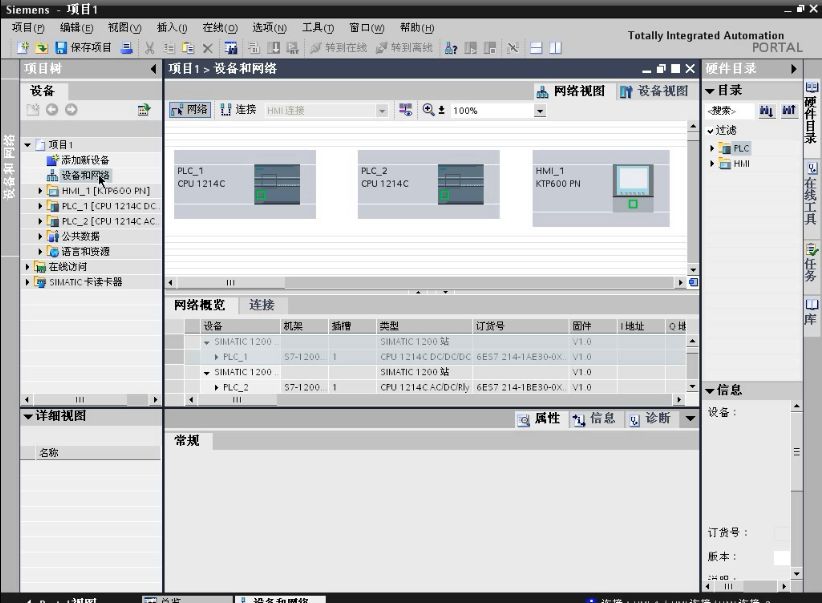Click the print icon in toolbar

pos(126,48)
